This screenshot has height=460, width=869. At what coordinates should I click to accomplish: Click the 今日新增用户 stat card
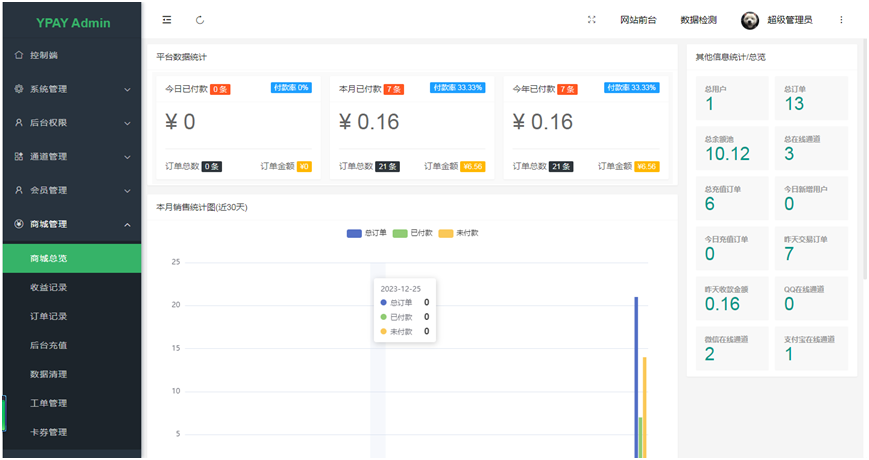tap(811, 198)
